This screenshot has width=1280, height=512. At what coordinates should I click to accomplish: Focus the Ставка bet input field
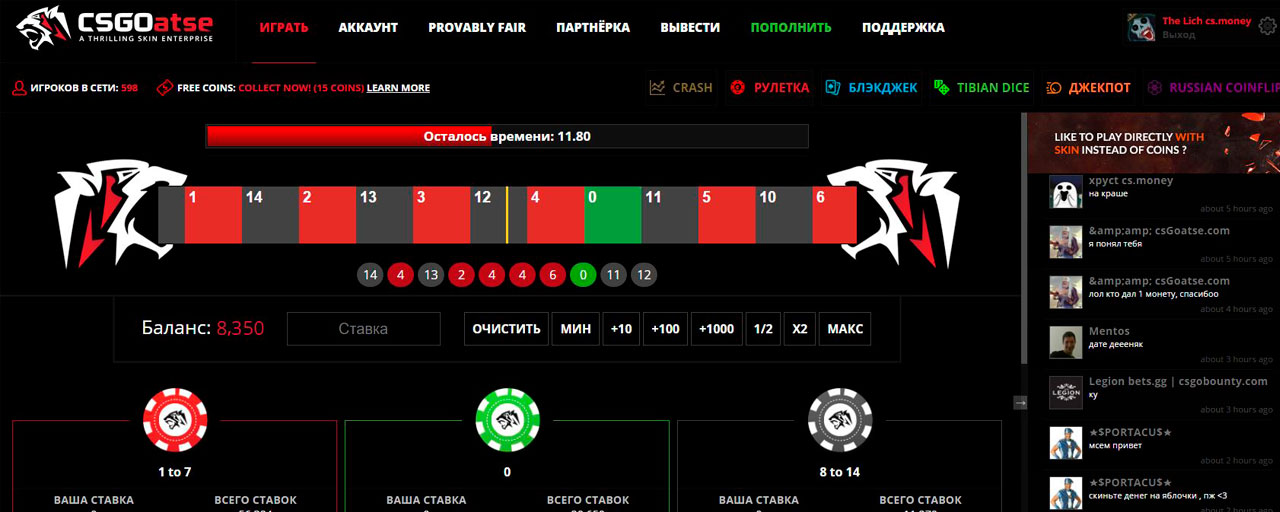(363, 329)
